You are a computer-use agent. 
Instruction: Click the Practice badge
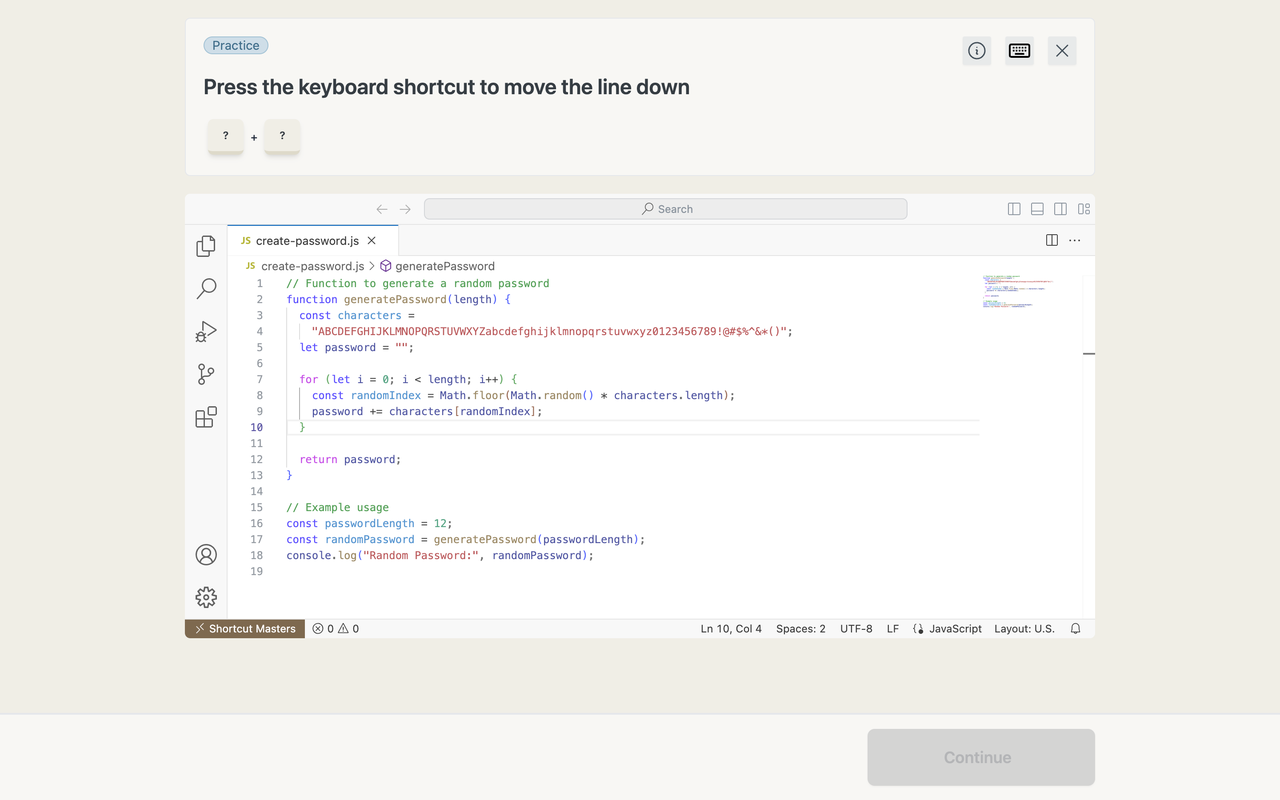tap(236, 45)
